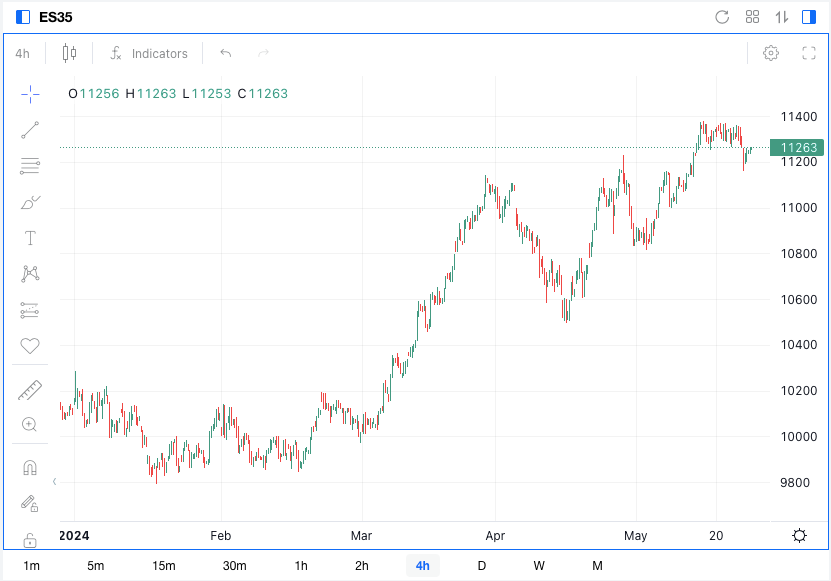Open chart settings gear in toolbar
This screenshot has height=581, width=831.
point(771,53)
